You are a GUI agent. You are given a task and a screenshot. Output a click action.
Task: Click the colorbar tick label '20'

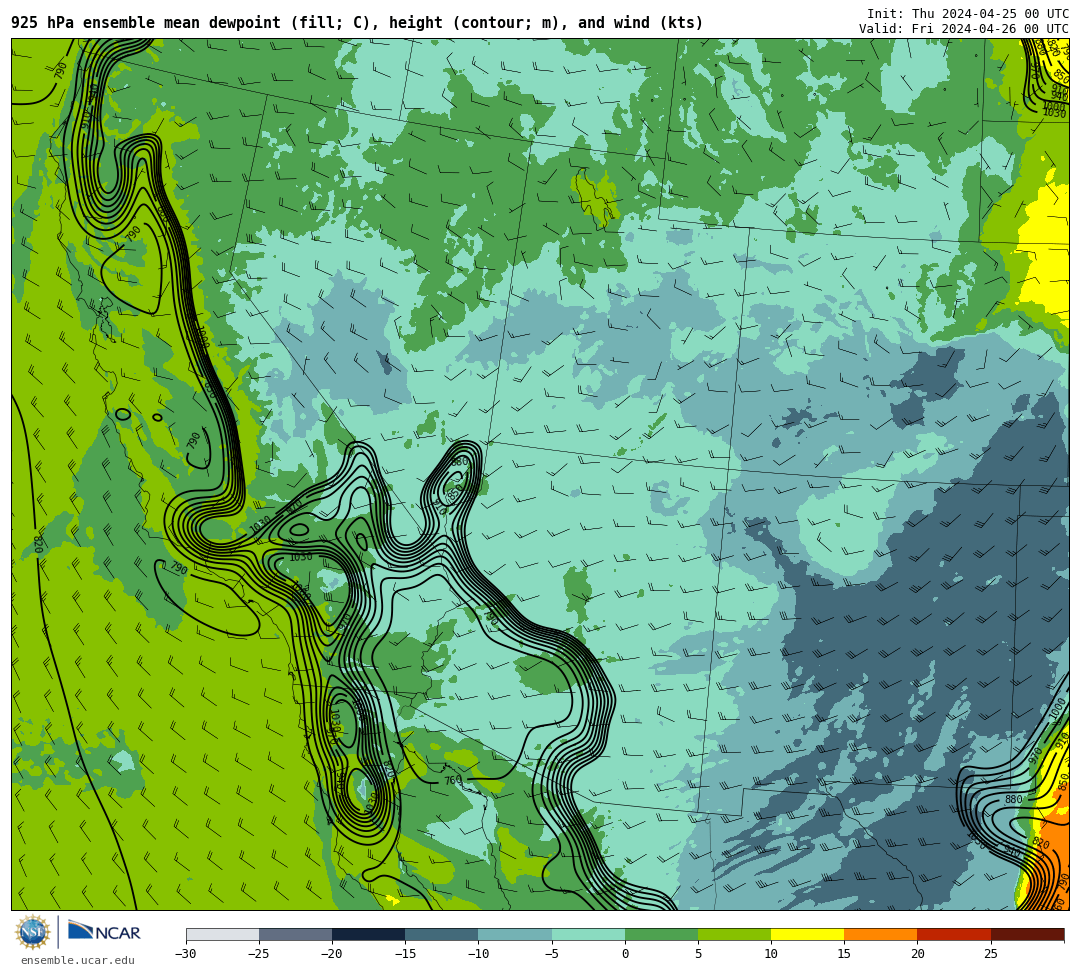click(917, 954)
